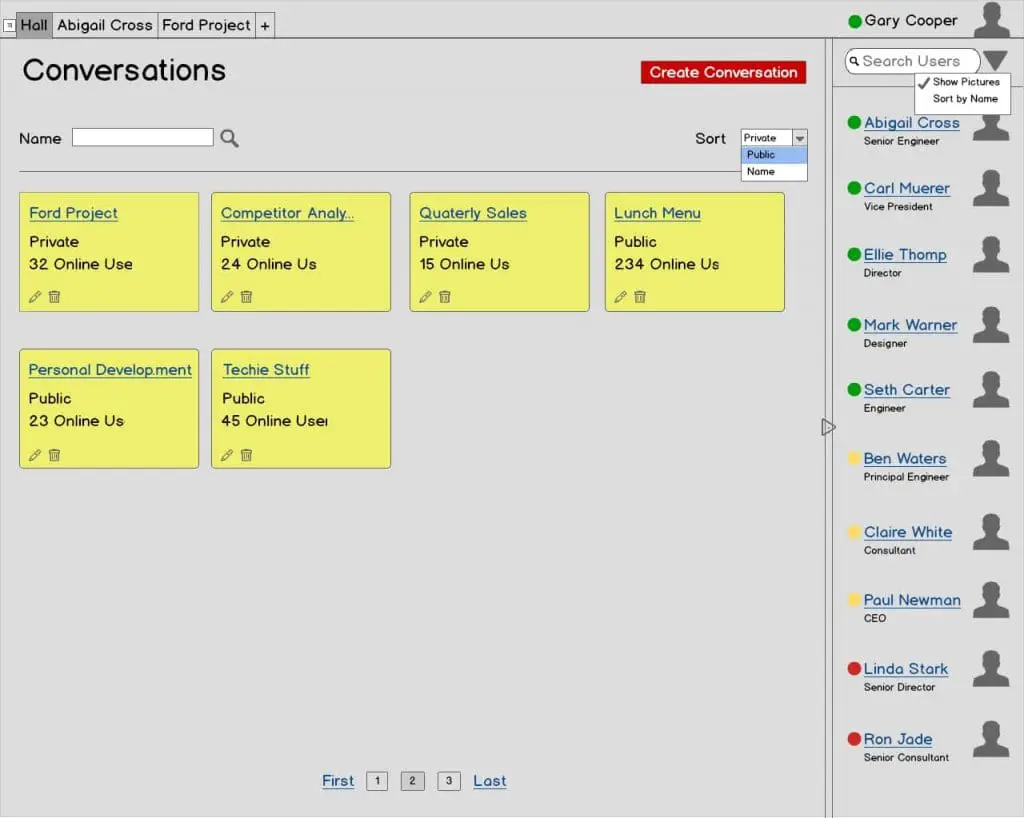This screenshot has width=1024, height=818.
Task: Go to page 3 of conversations
Action: coord(449,781)
